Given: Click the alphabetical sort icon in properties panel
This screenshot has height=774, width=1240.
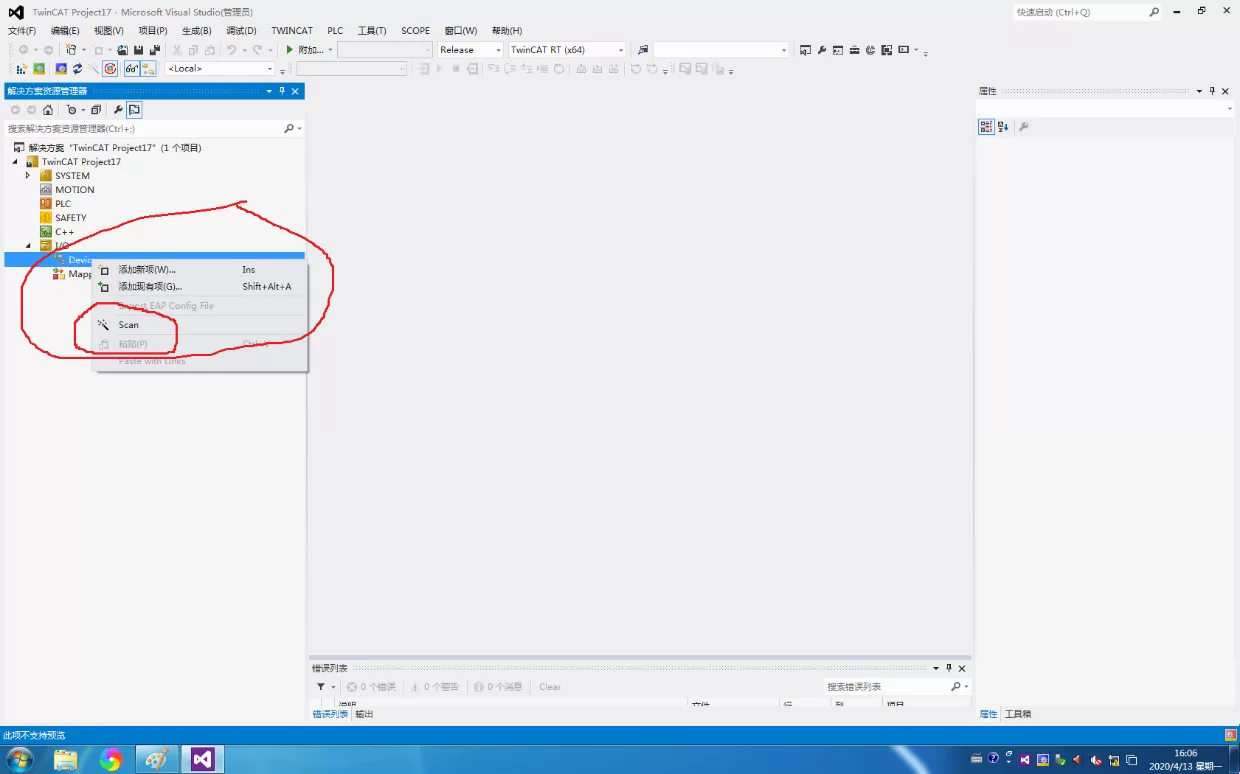Looking at the screenshot, I should click(x=1003, y=127).
